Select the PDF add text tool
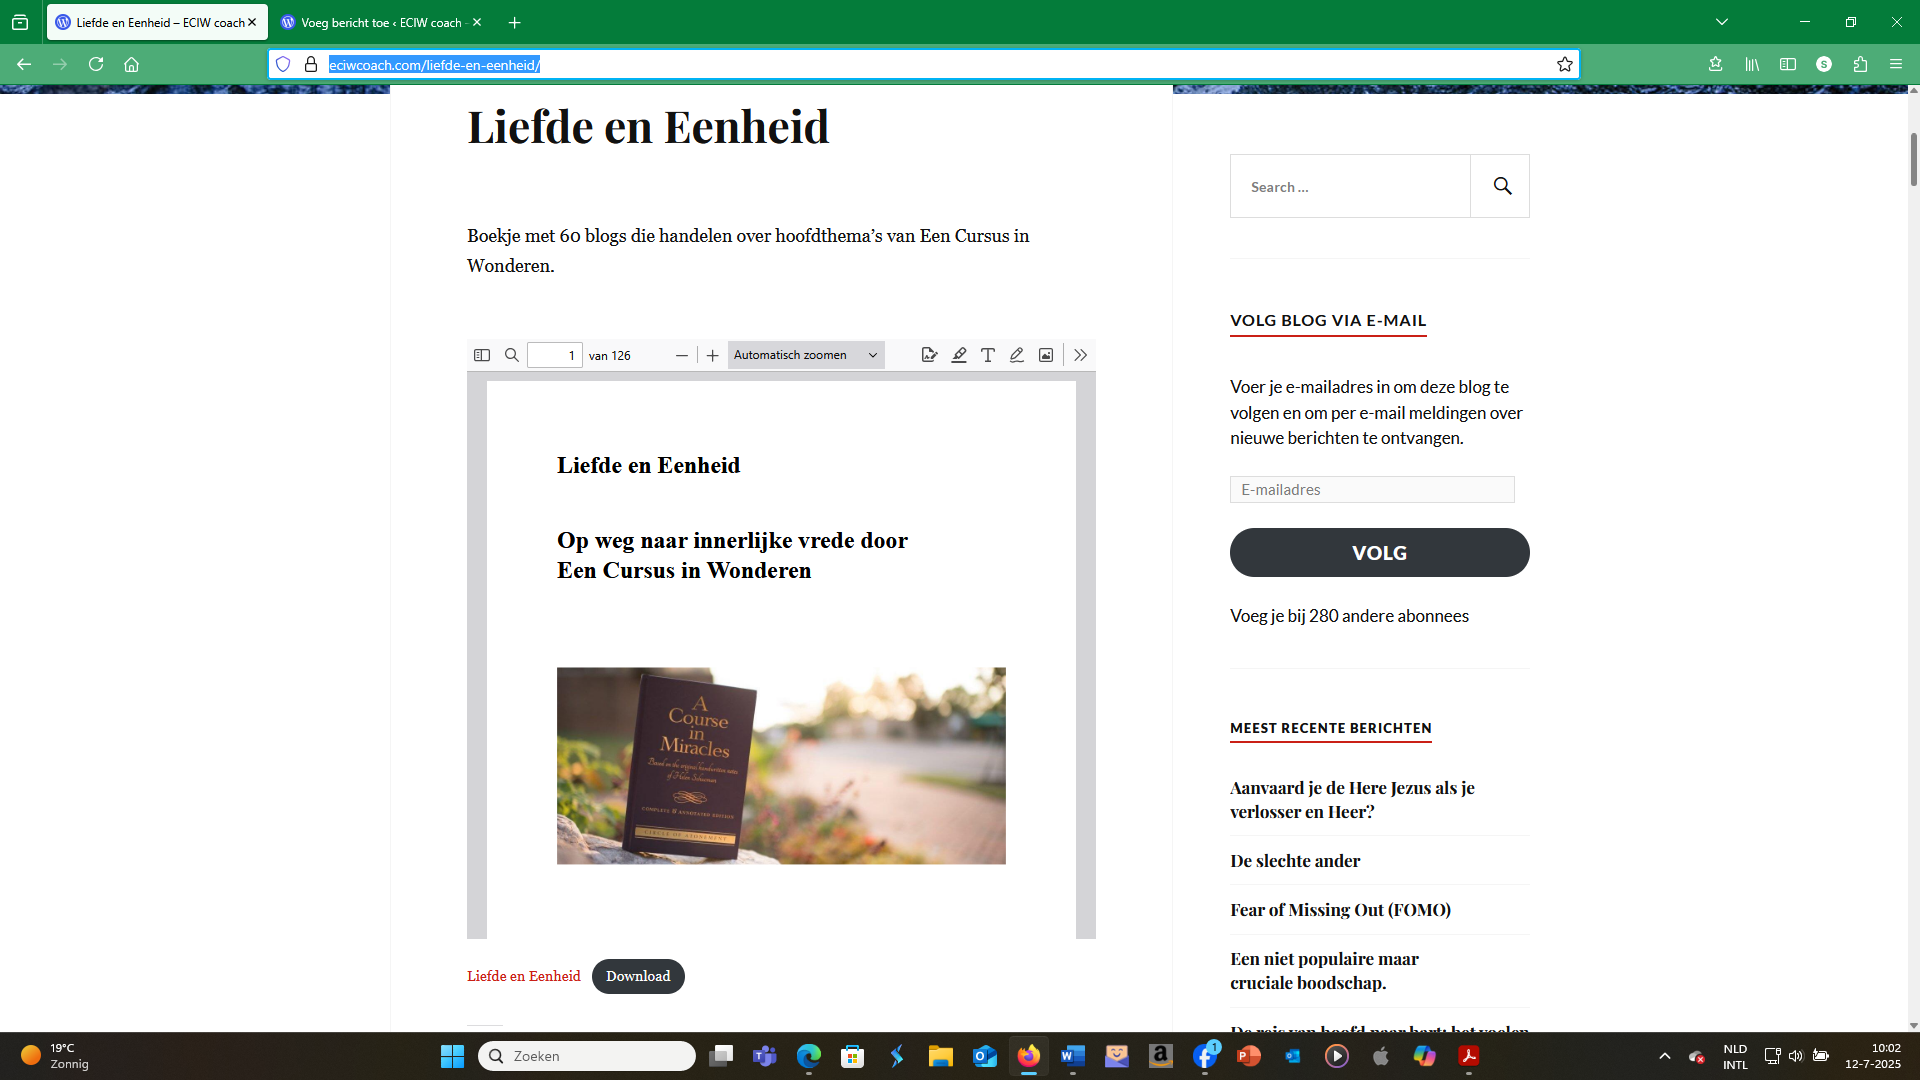The image size is (1920, 1080). click(x=987, y=355)
